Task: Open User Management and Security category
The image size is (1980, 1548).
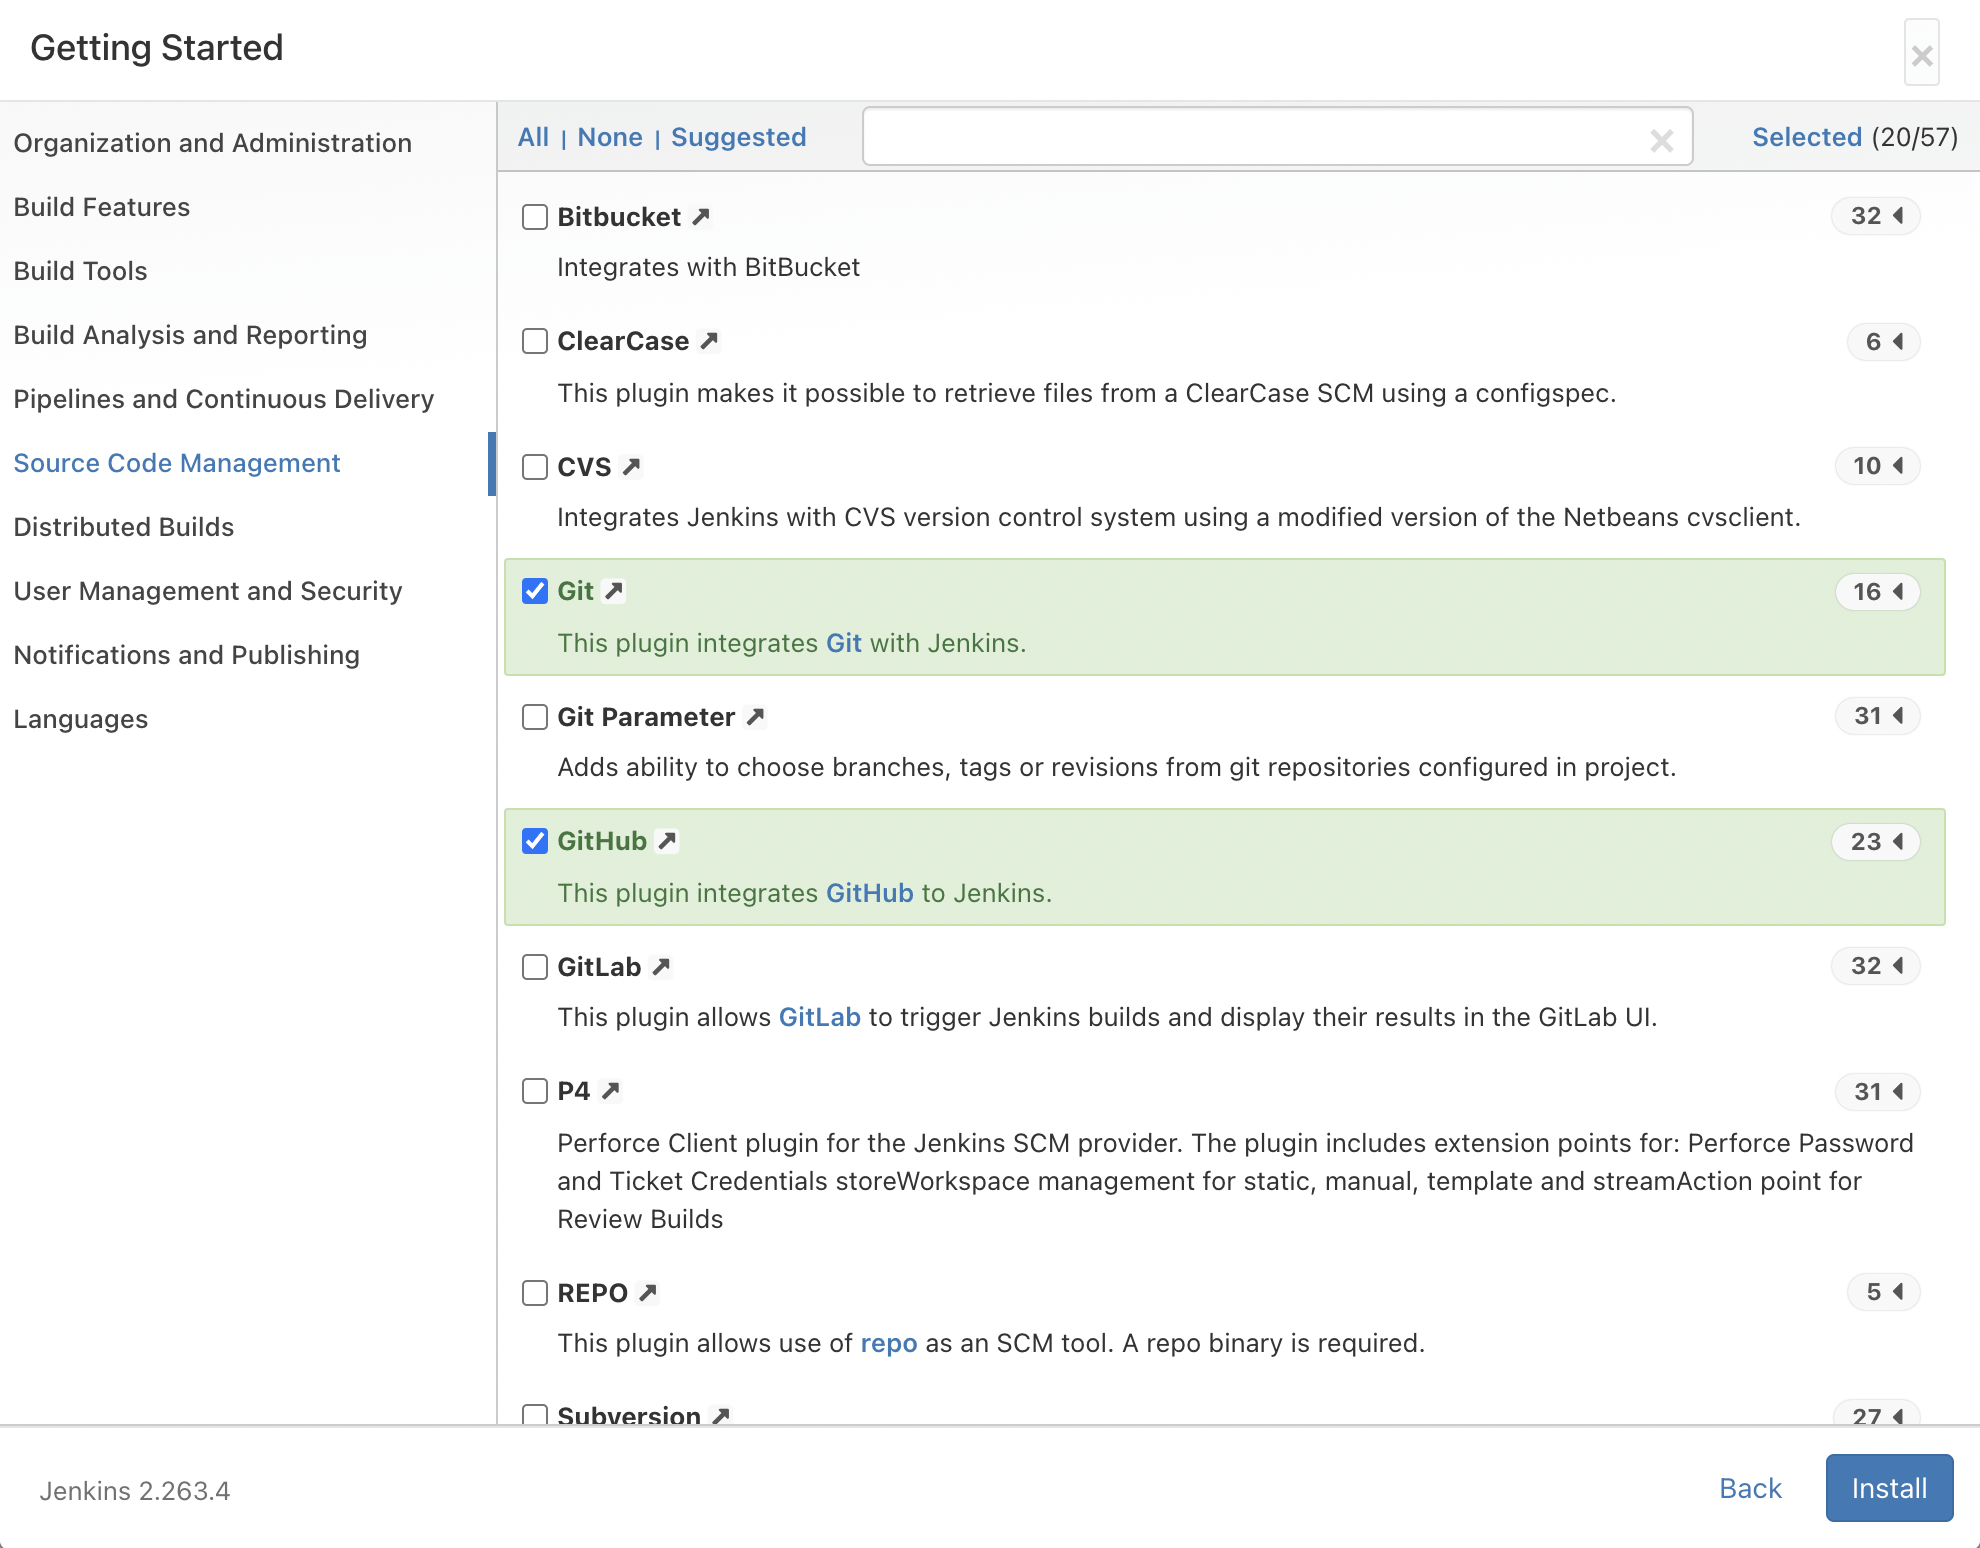Action: point(208,591)
